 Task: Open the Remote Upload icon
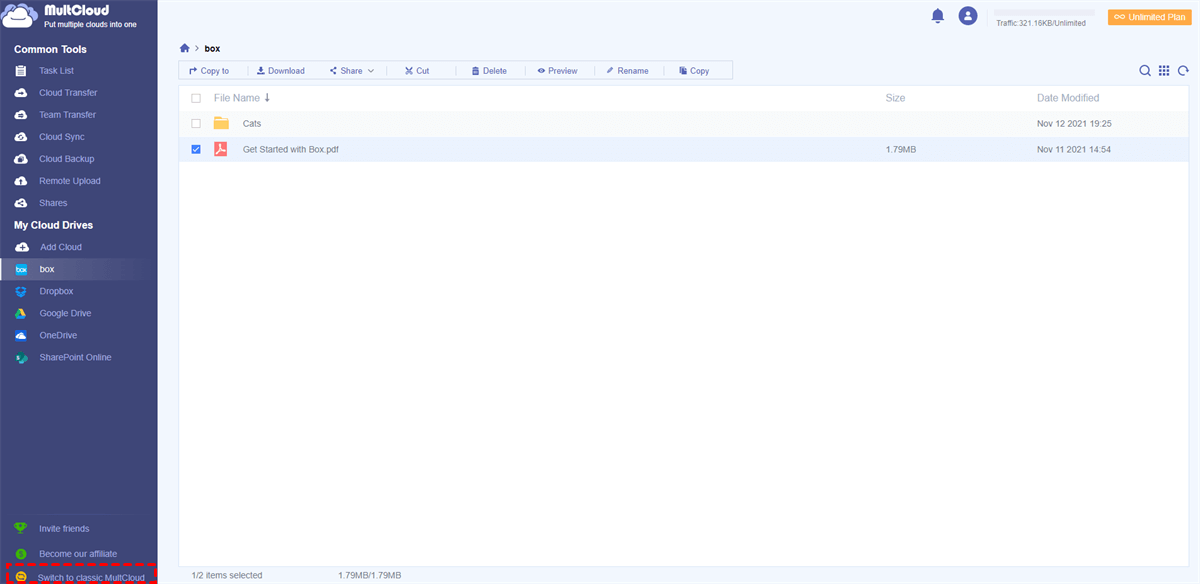tap(21, 181)
